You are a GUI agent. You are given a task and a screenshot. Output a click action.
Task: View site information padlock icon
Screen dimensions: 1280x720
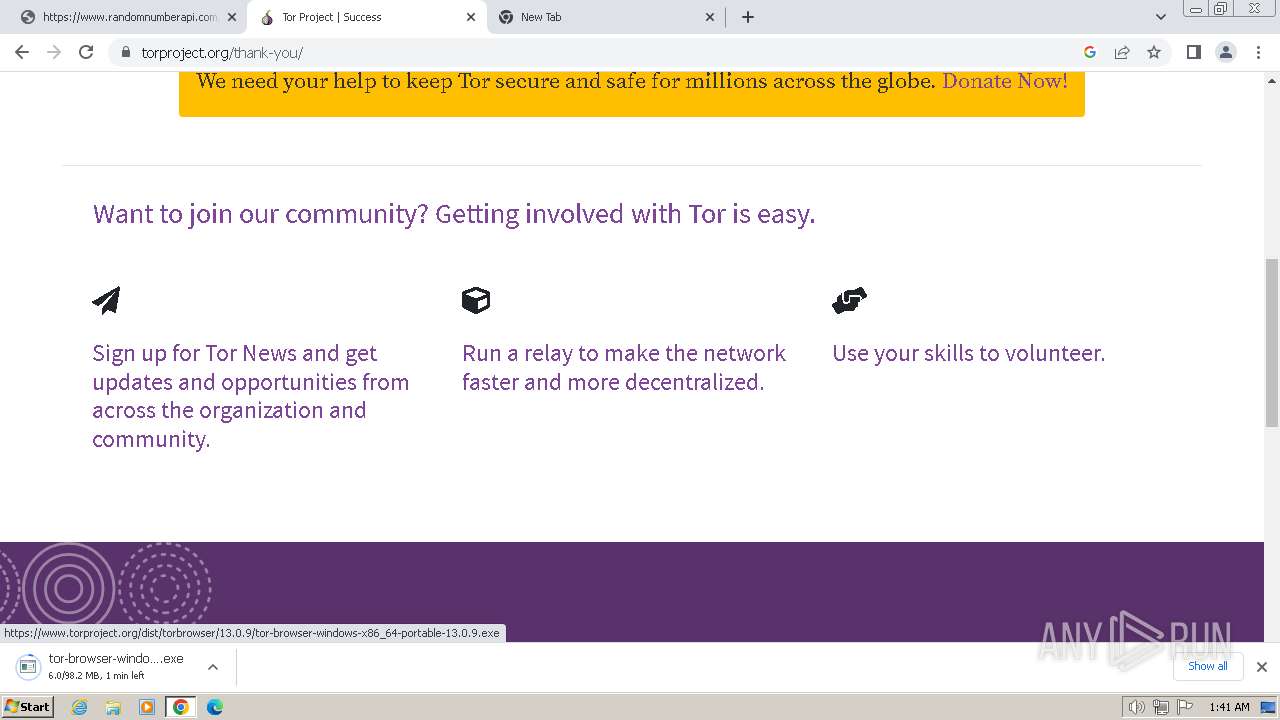pos(125,52)
